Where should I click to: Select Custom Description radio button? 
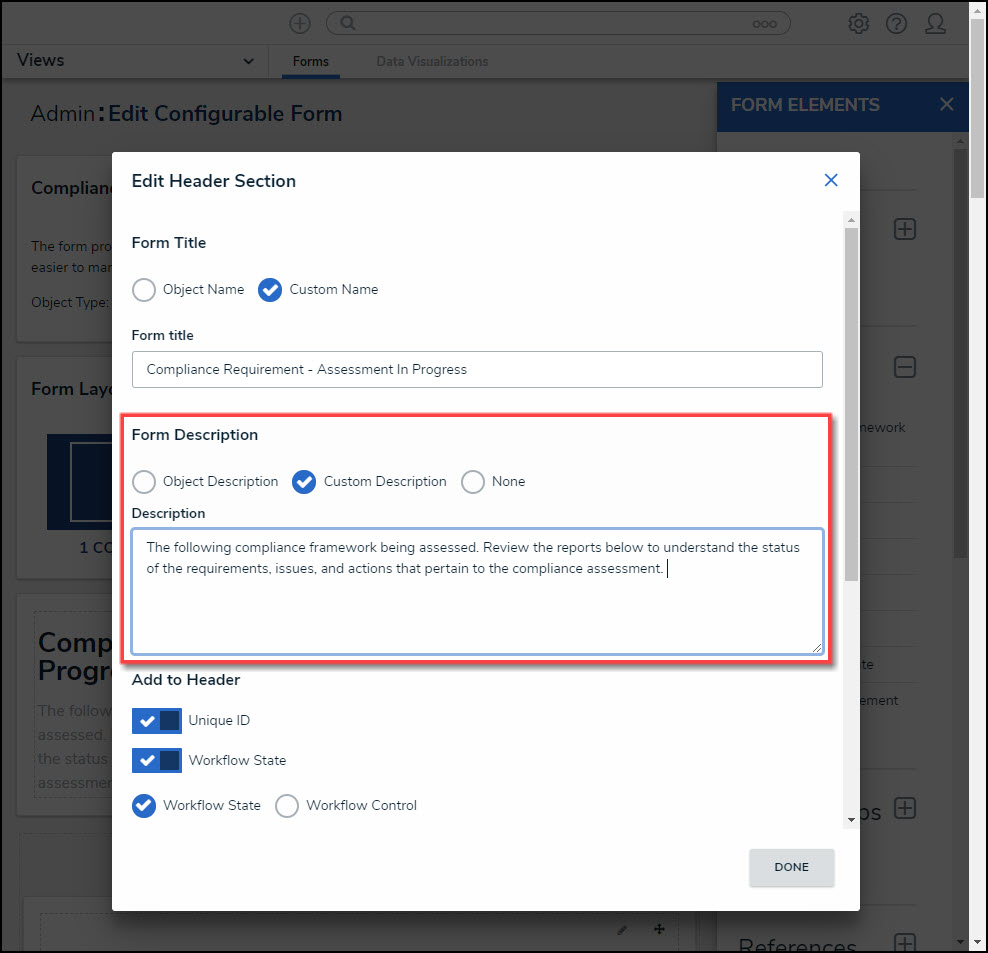[304, 482]
